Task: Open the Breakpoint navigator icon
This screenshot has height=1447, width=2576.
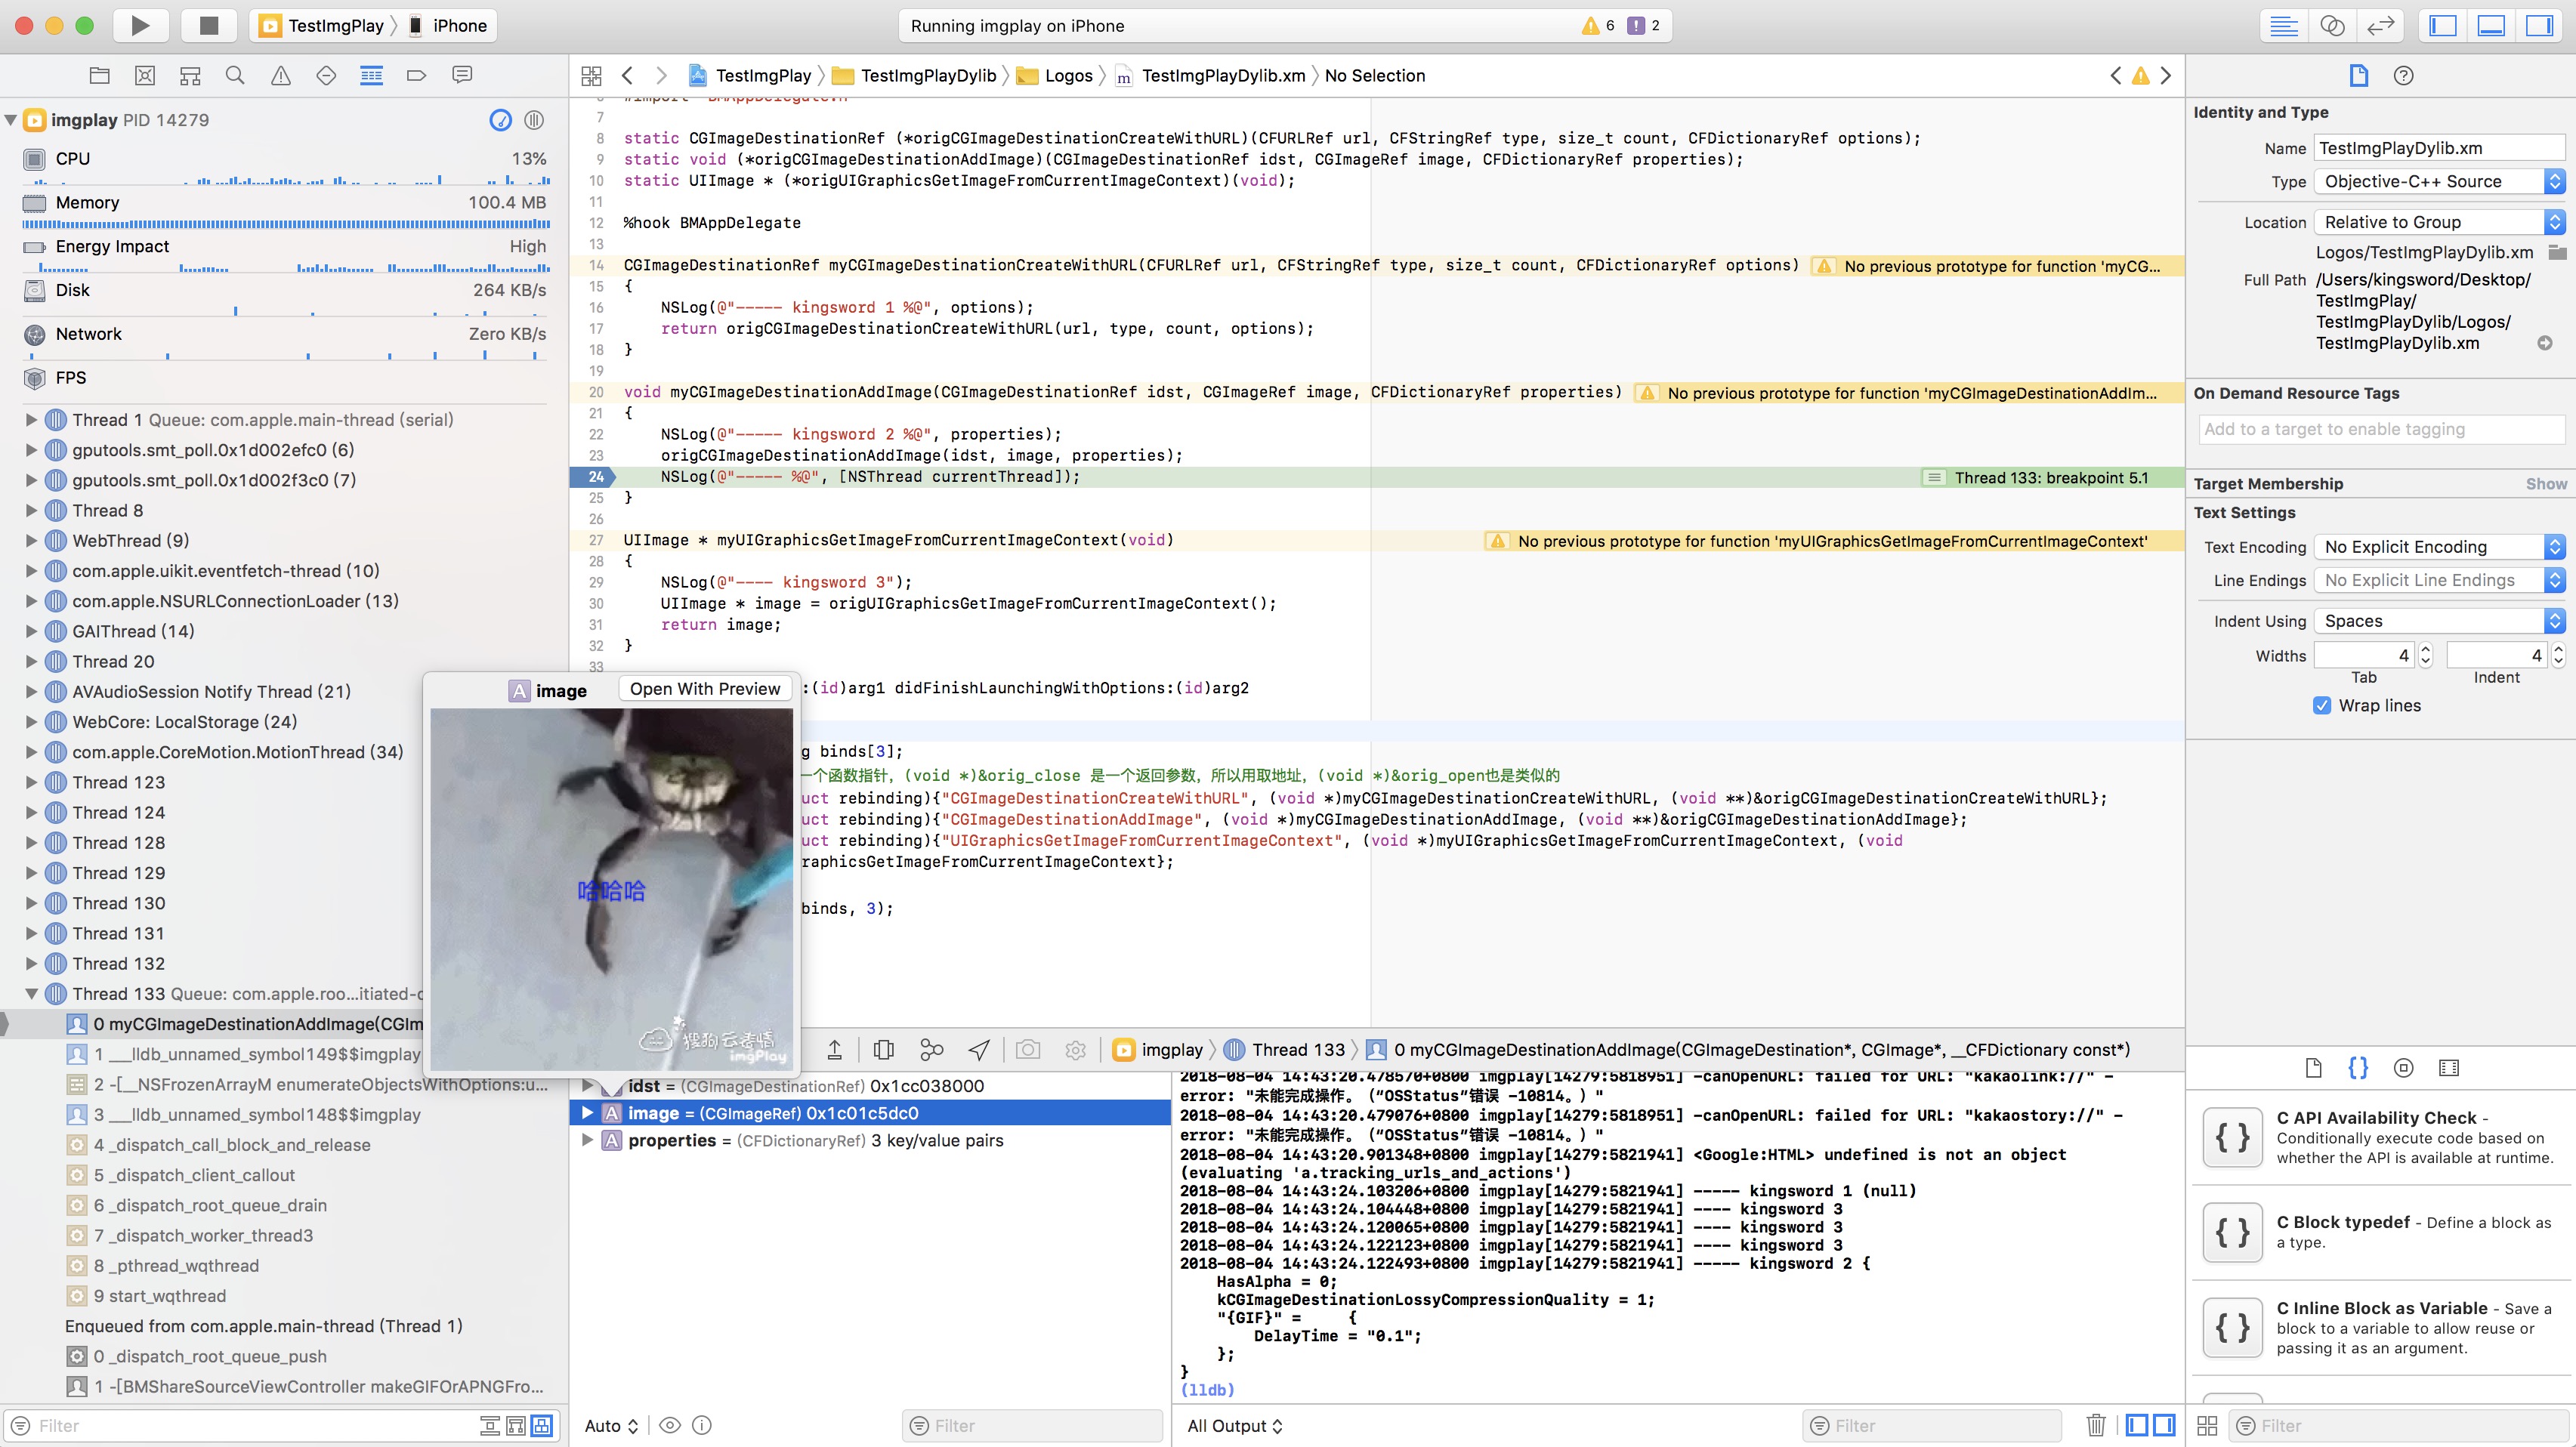Action: [417, 75]
